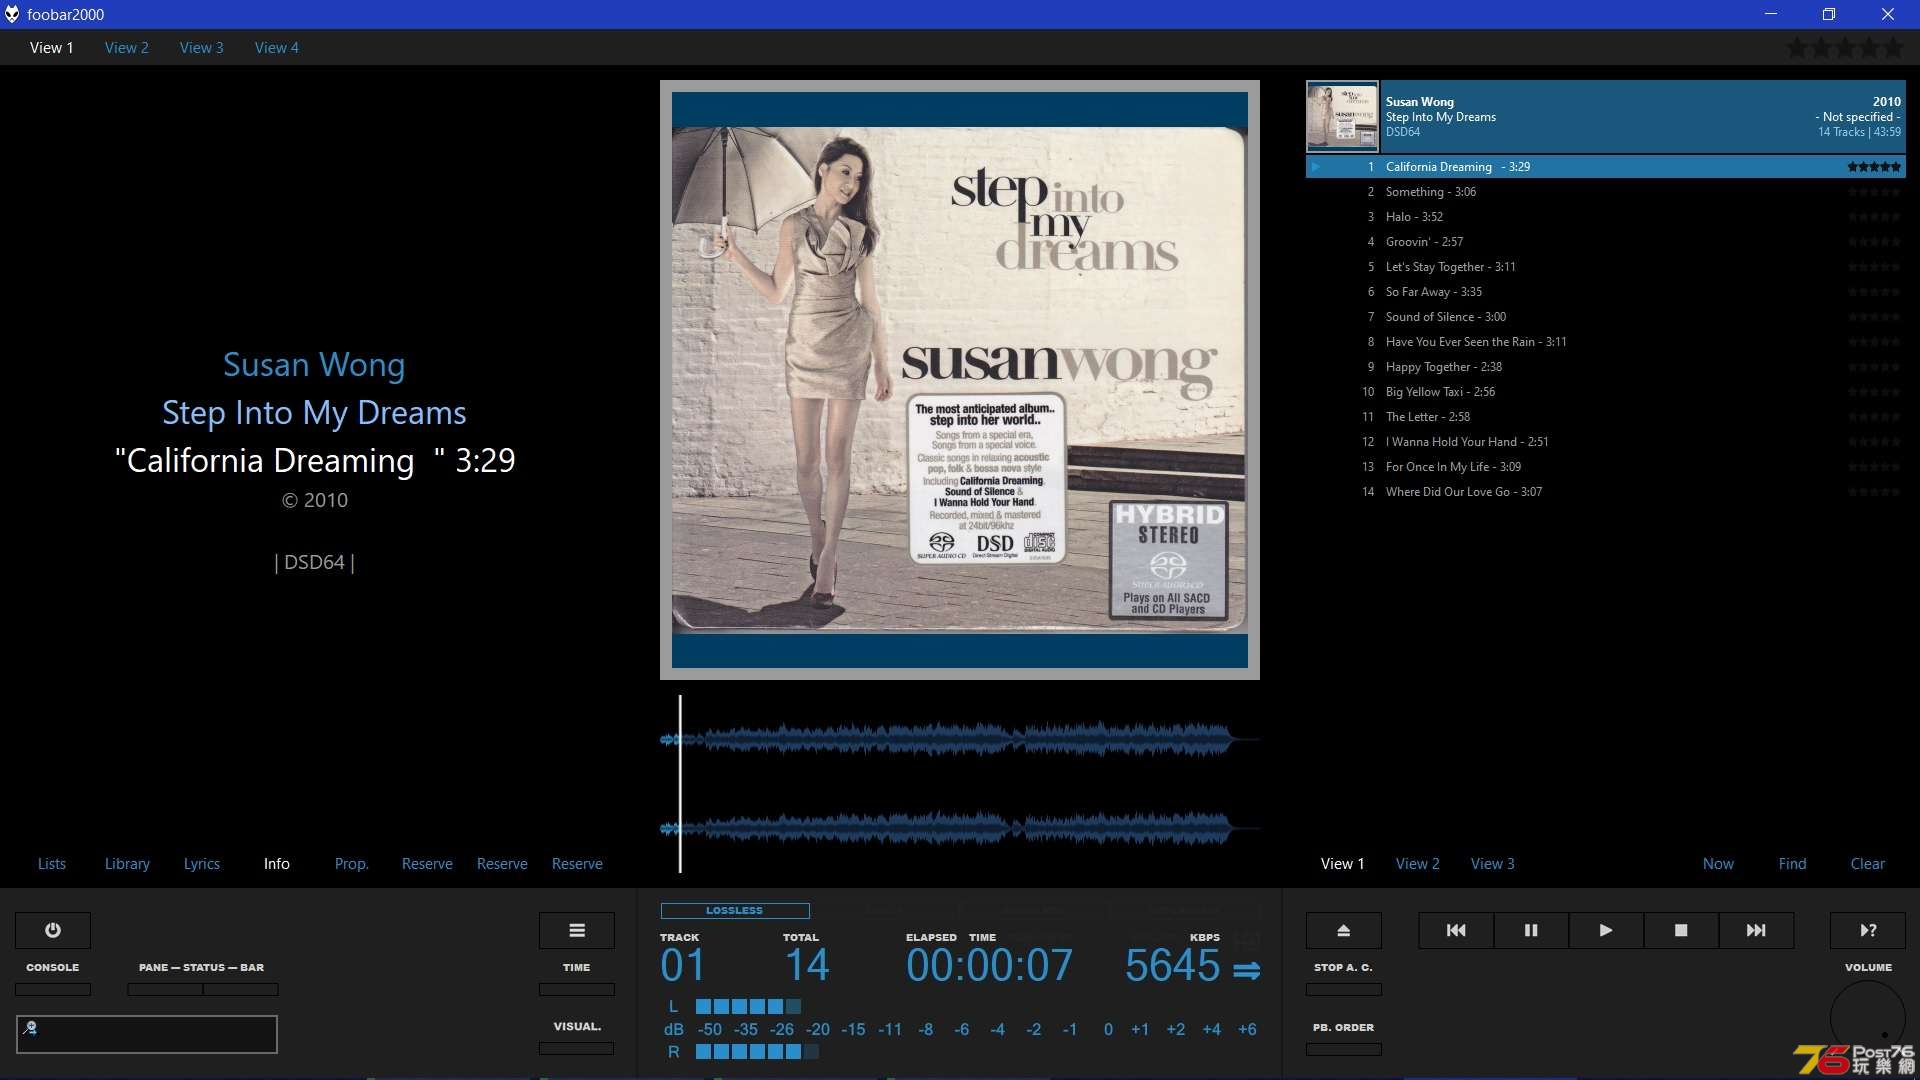Skip to next track

coord(1756,930)
